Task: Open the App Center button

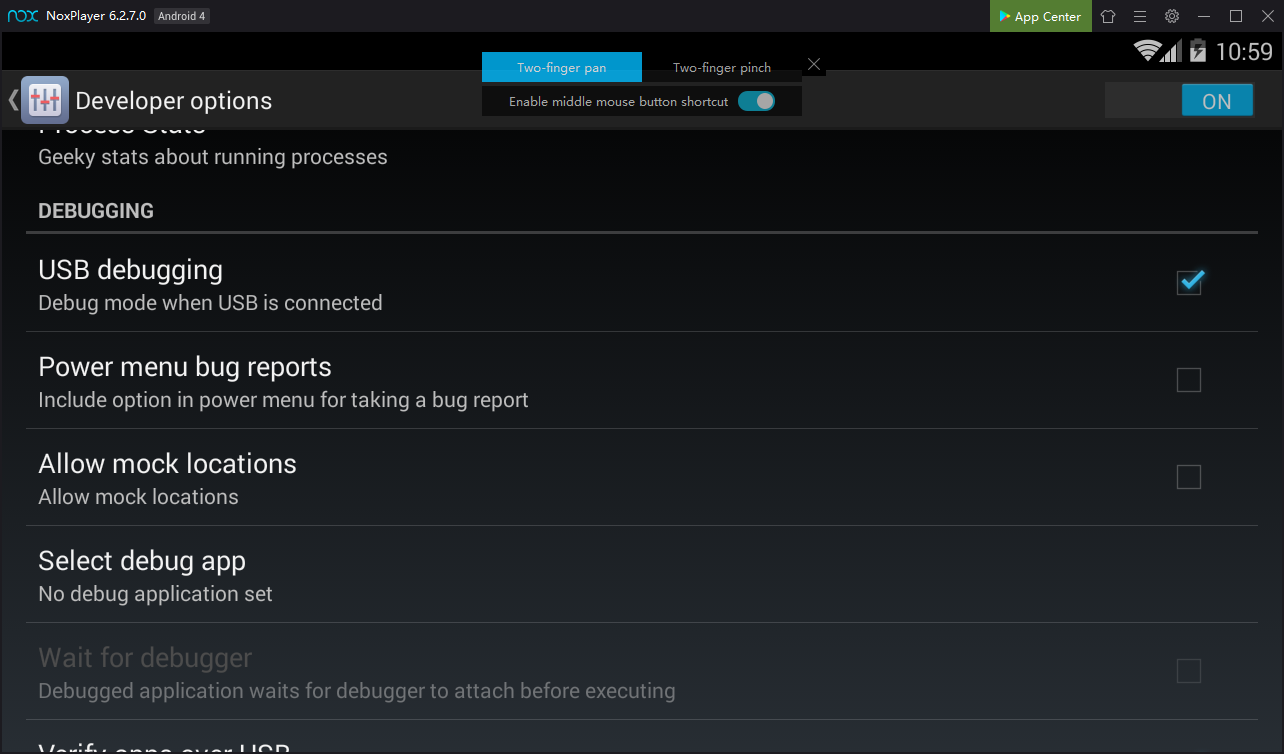Action: 1040,16
